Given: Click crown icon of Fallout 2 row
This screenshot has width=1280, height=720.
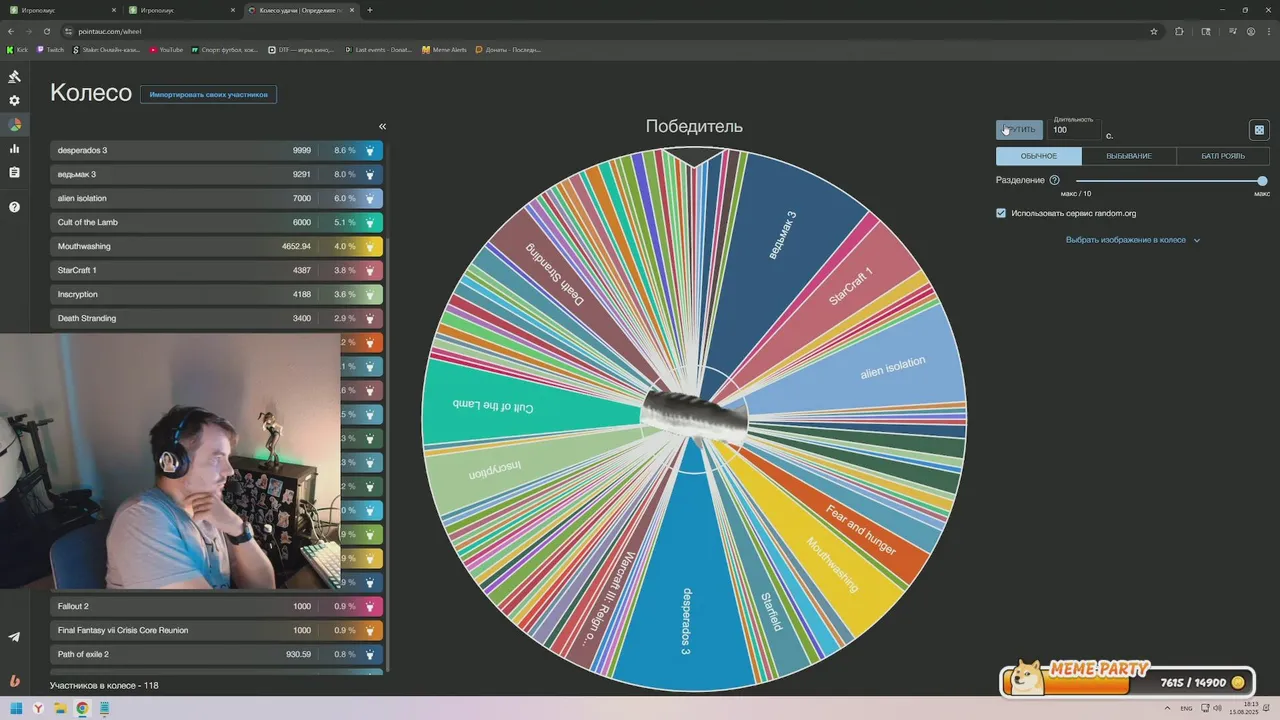Looking at the screenshot, I should [370, 606].
